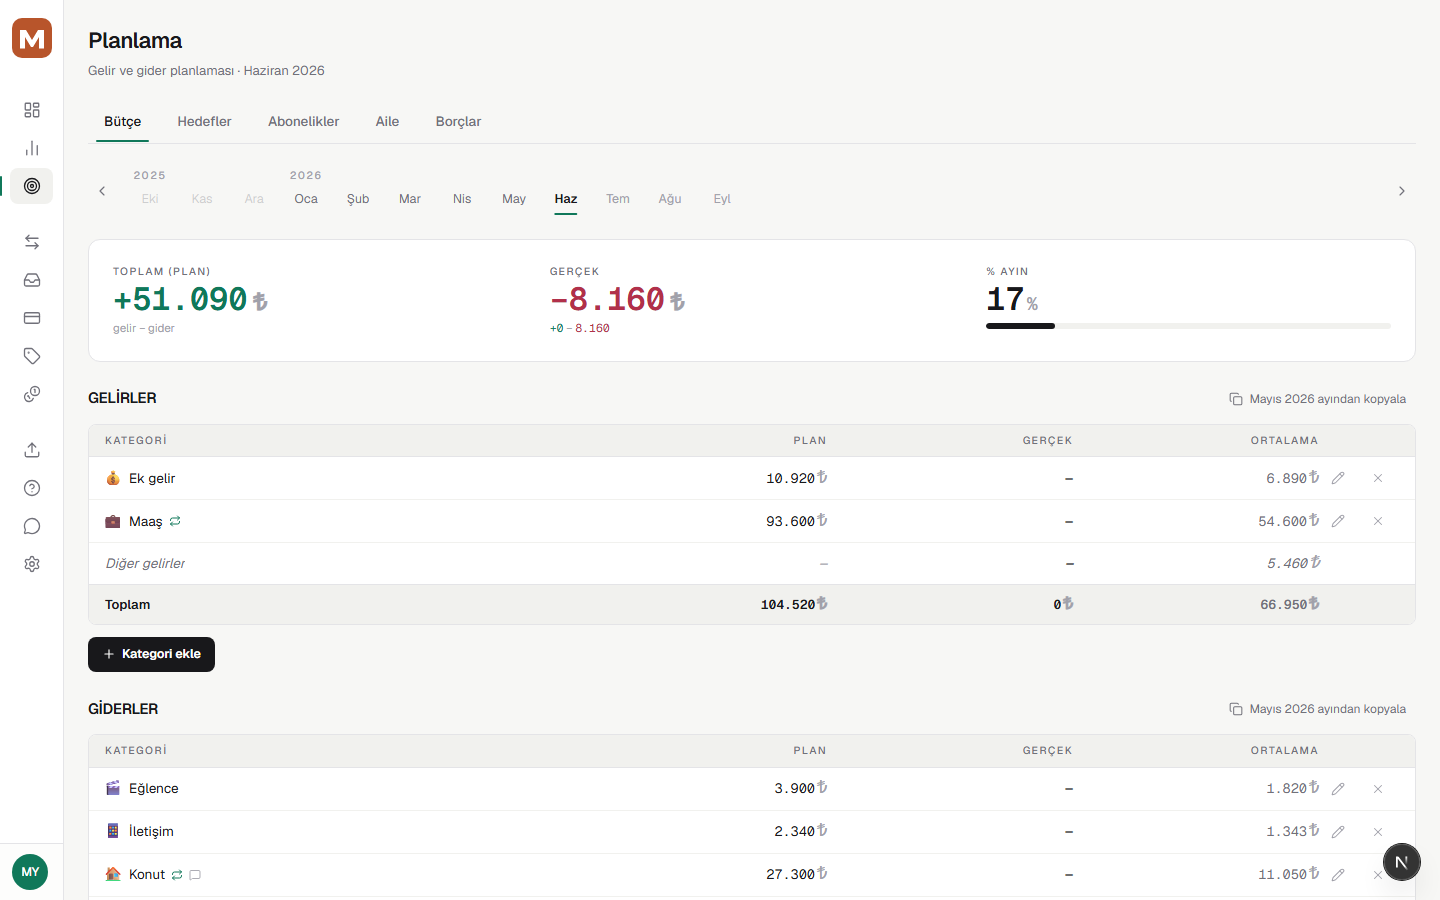The width and height of the screenshot is (1440, 900).
Task: Remove the Eğlence row with X
Action: click(x=1378, y=789)
